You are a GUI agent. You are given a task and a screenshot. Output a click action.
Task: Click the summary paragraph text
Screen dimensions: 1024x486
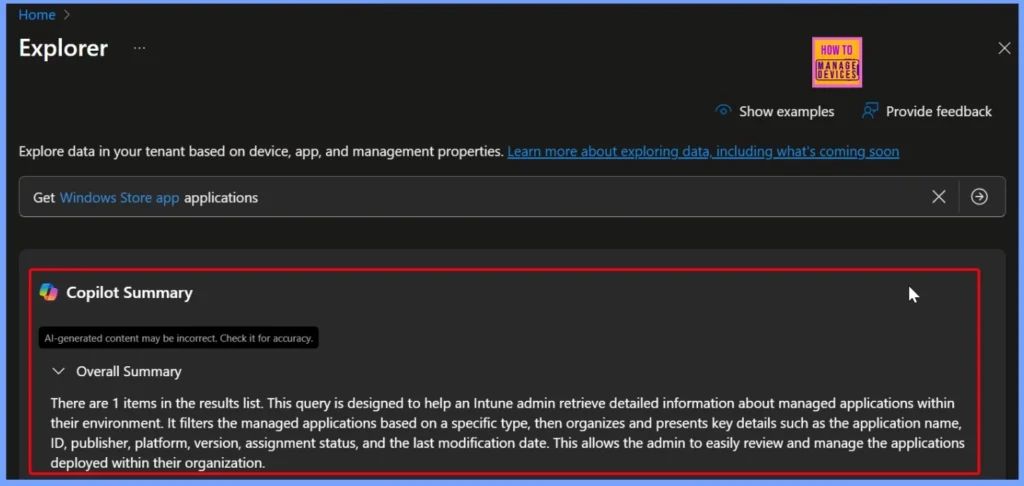pos(507,433)
